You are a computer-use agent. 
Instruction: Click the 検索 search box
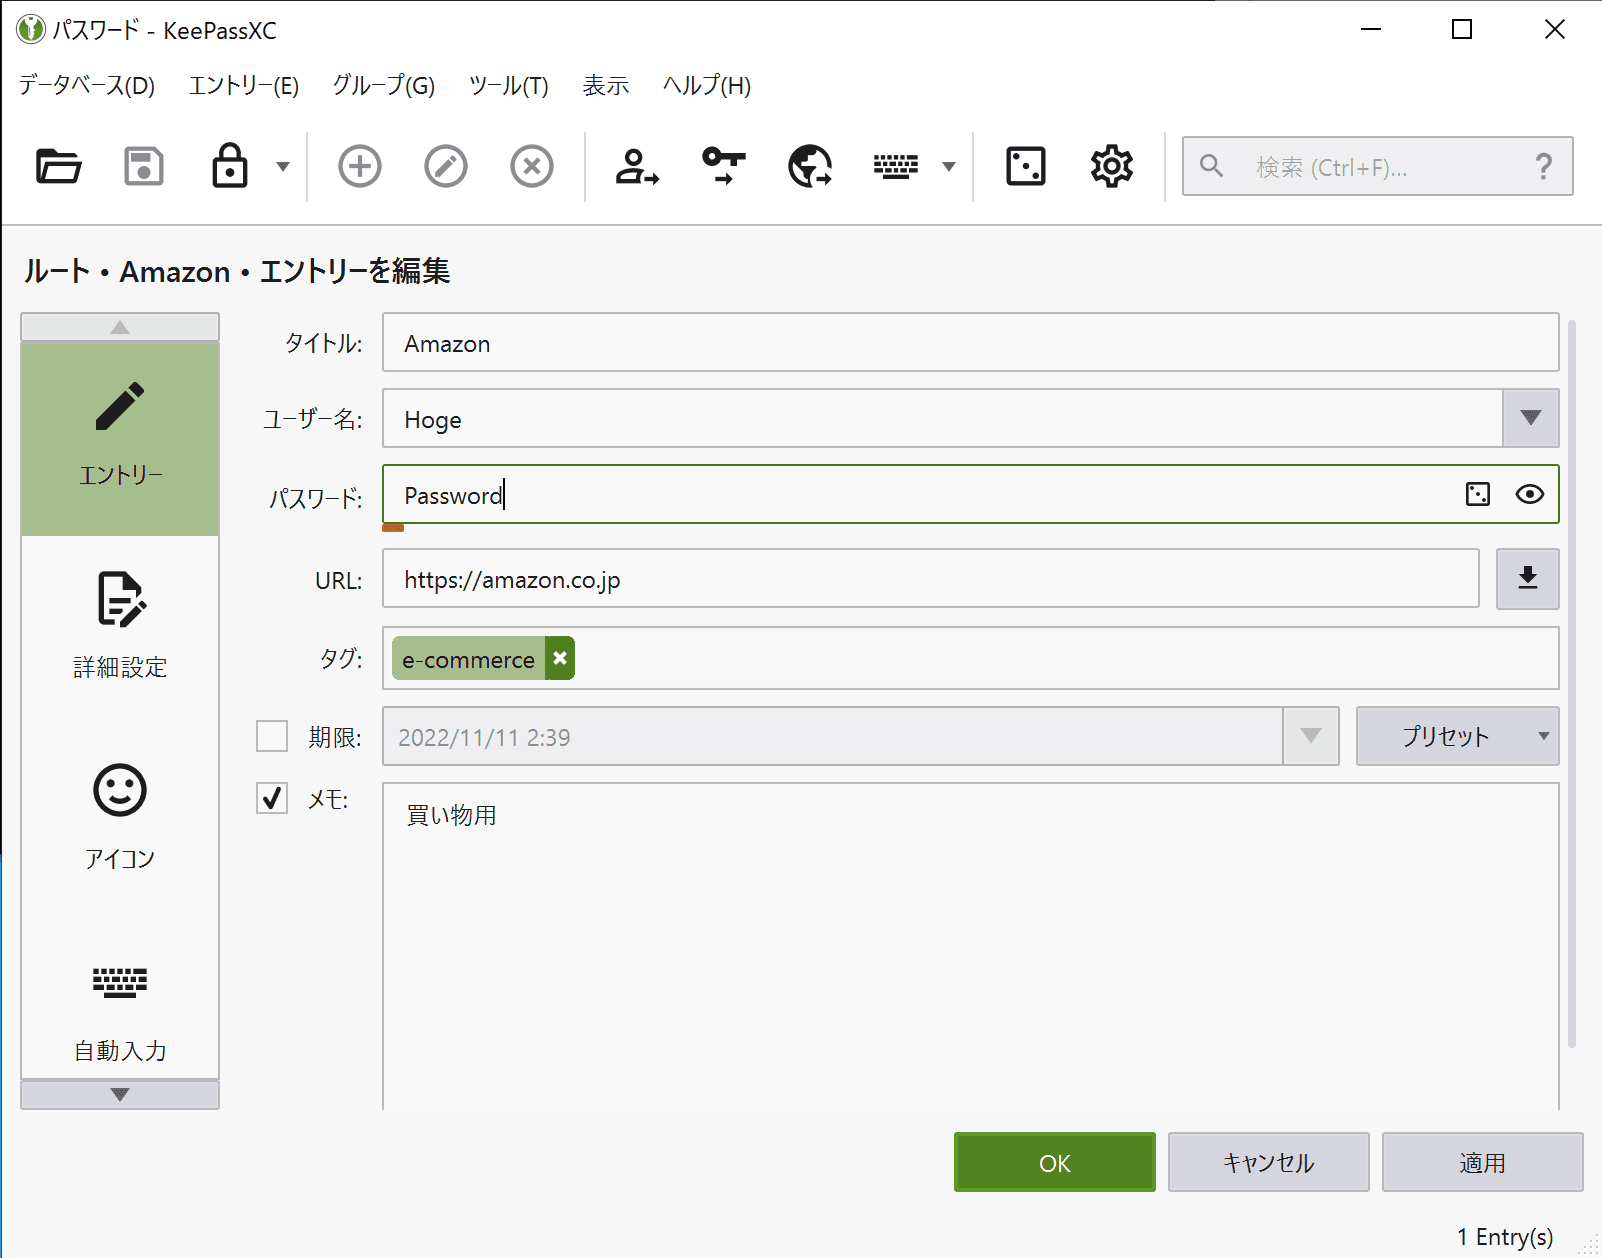pos(1378,166)
